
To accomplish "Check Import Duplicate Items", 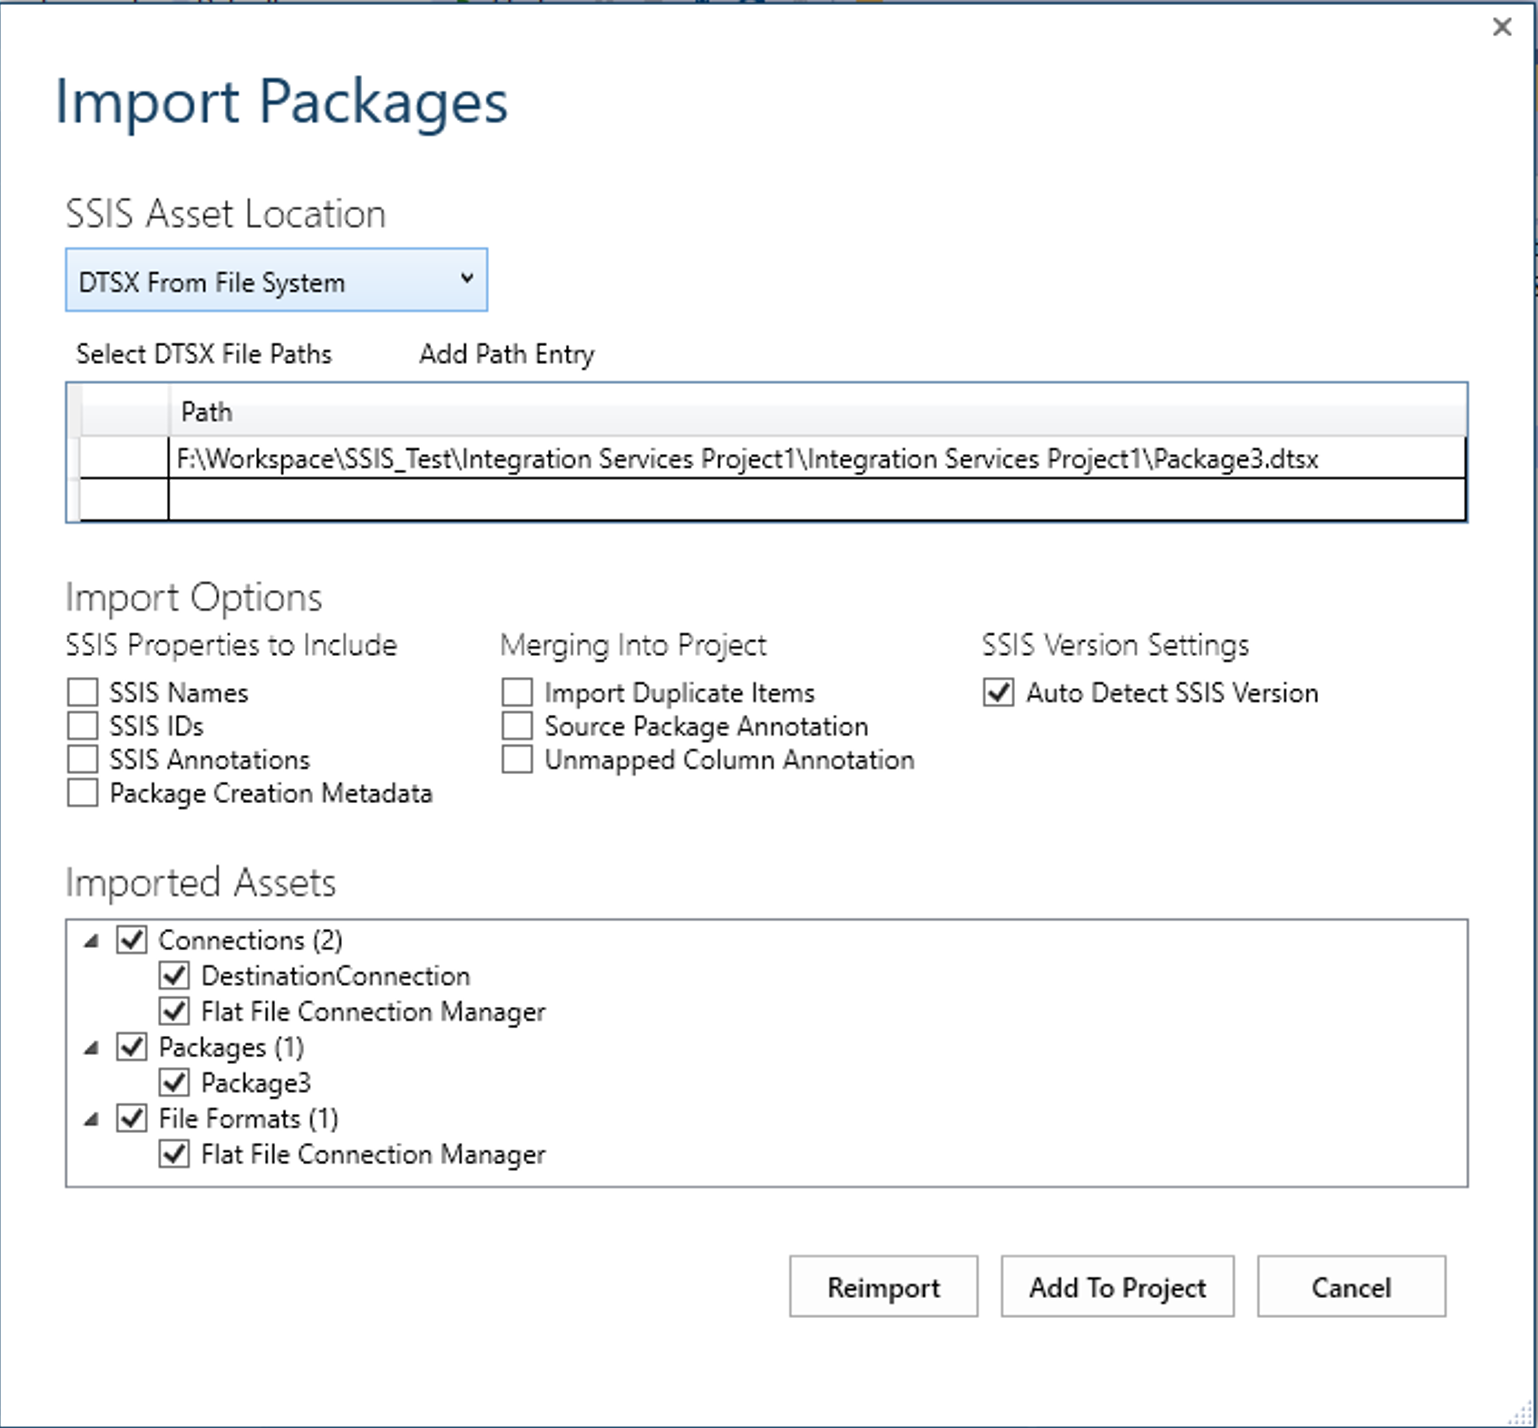I will click(x=517, y=692).
